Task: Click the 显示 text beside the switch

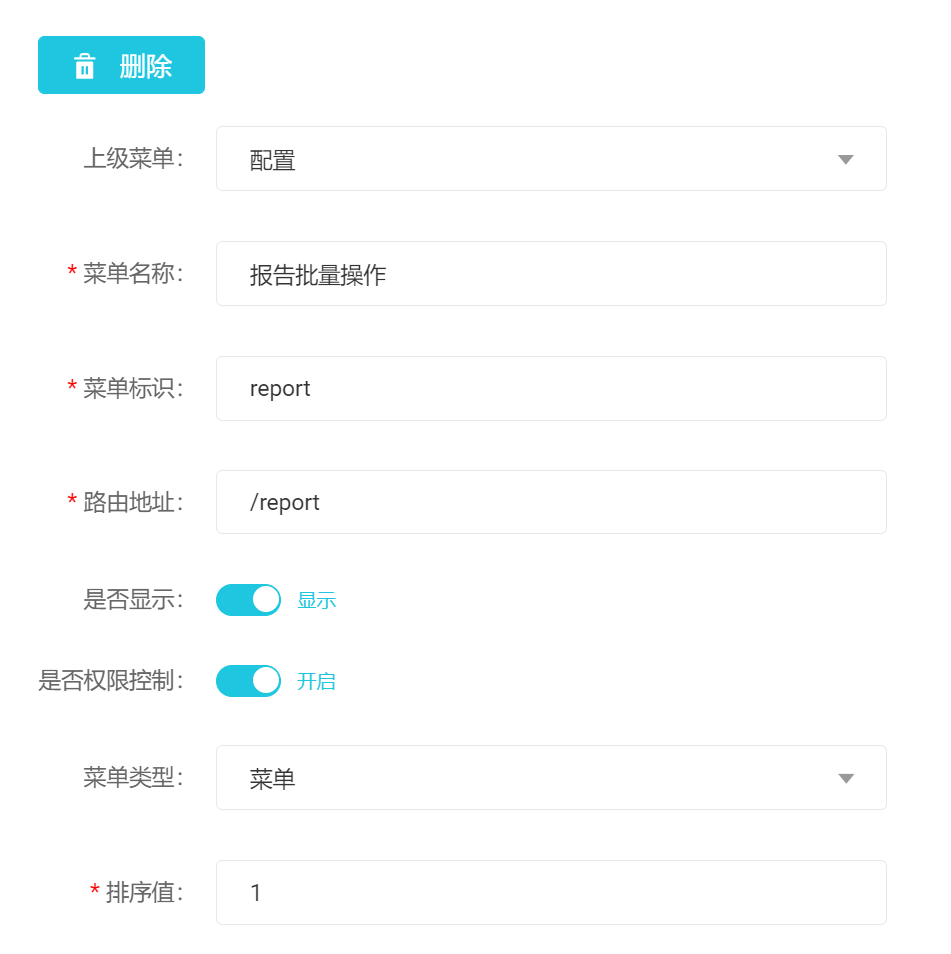Action: tap(316, 601)
